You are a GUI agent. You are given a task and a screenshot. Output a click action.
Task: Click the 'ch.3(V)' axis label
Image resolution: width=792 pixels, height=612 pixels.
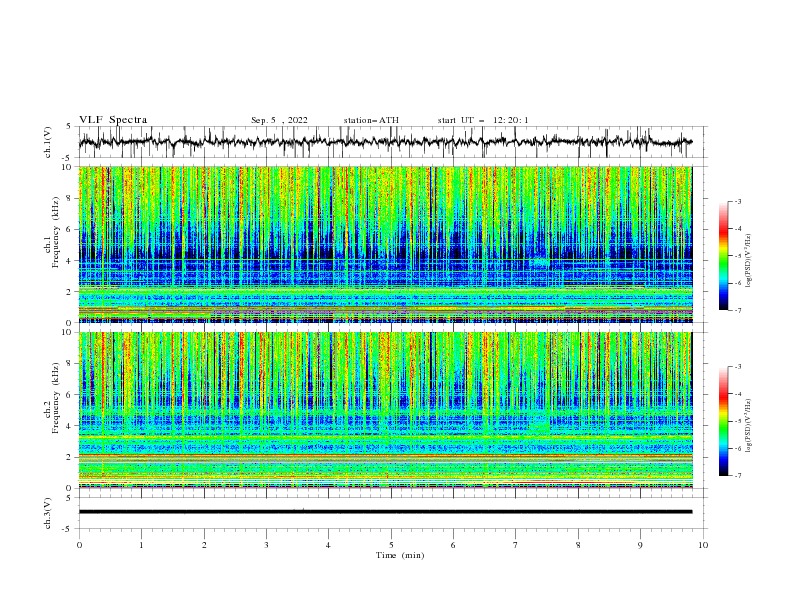click(48, 513)
